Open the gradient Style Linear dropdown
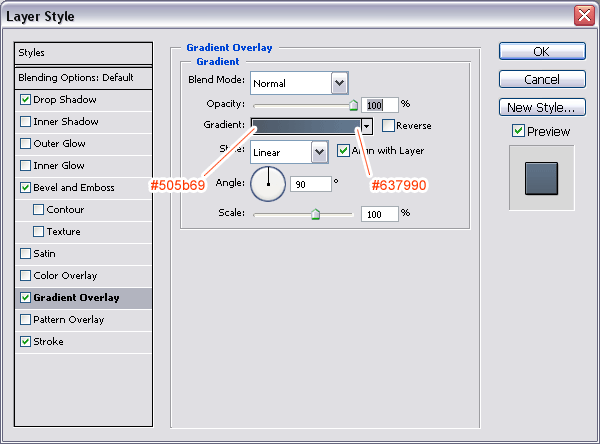Image resolution: width=600 pixels, height=444 pixels. coord(319,152)
